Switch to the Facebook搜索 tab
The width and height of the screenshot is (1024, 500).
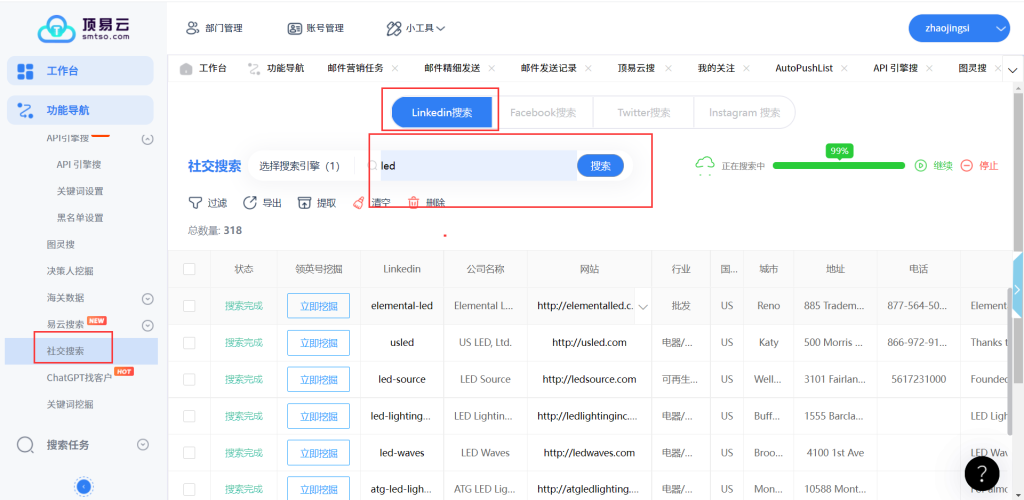pos(543,113)
